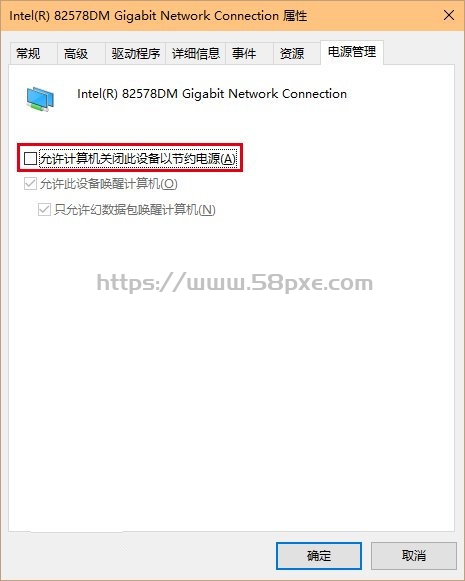The width and height of the screenshot is (465, 581).
Task: Close the properties dialog with X
Action: [x=449, y=16]
